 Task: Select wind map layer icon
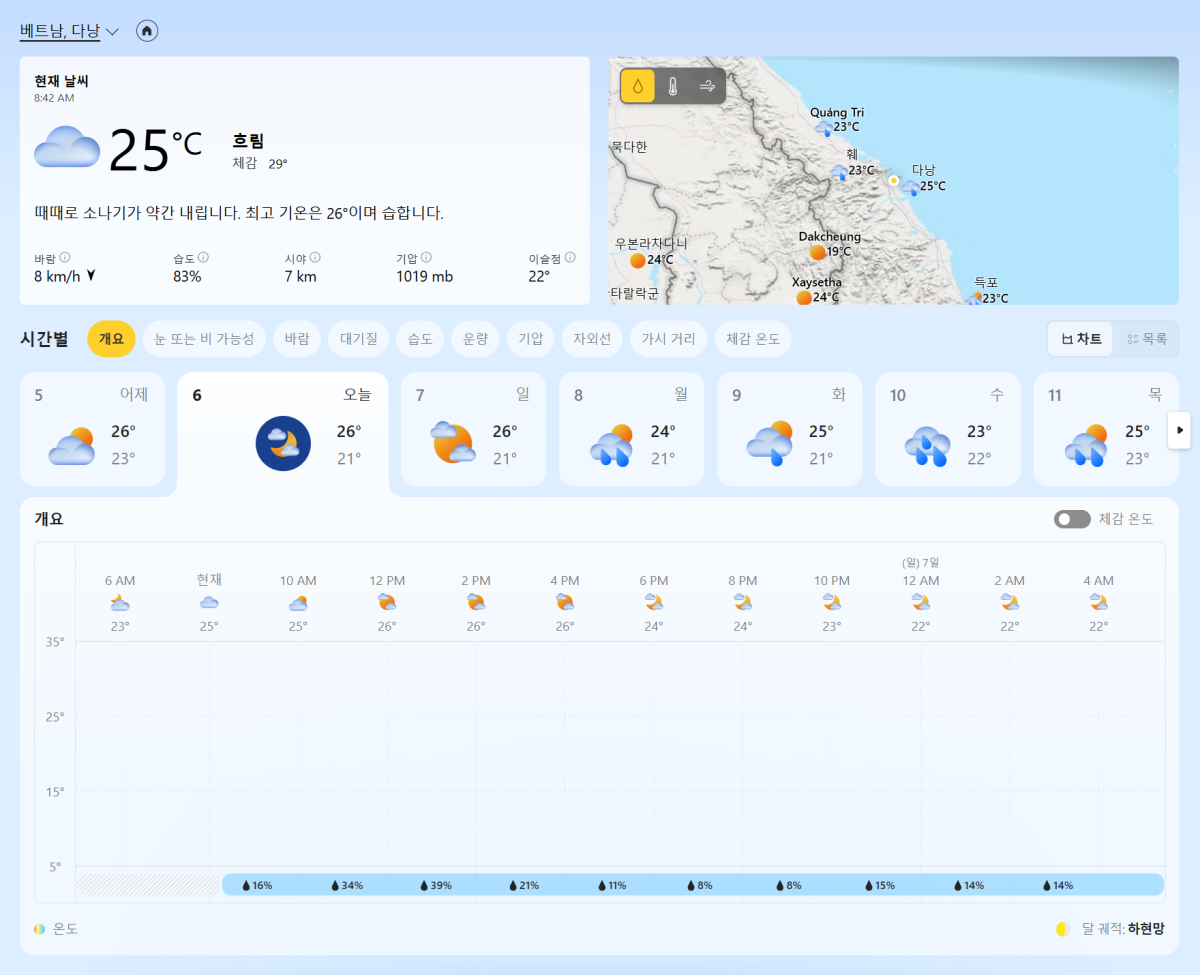[x=707, y=87]
